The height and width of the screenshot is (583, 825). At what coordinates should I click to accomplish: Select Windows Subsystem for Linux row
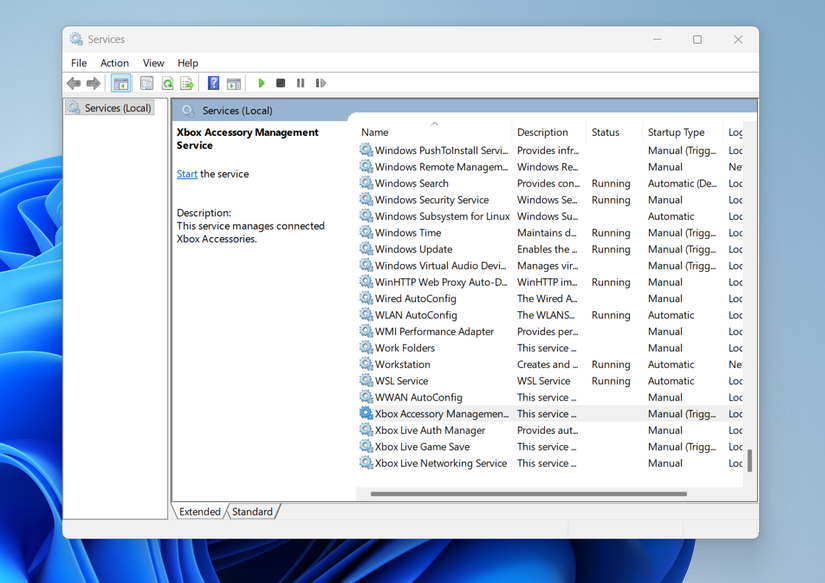(550, 216)
